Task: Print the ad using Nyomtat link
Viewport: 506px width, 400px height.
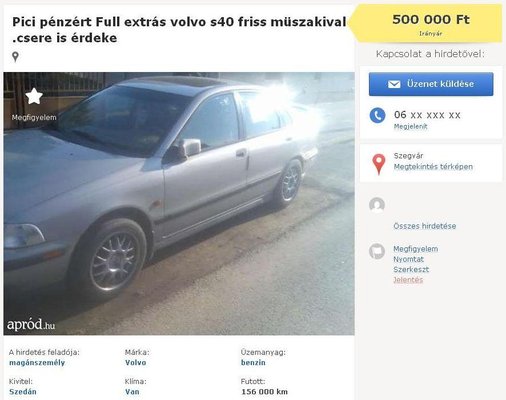Action: coord(408,259)
